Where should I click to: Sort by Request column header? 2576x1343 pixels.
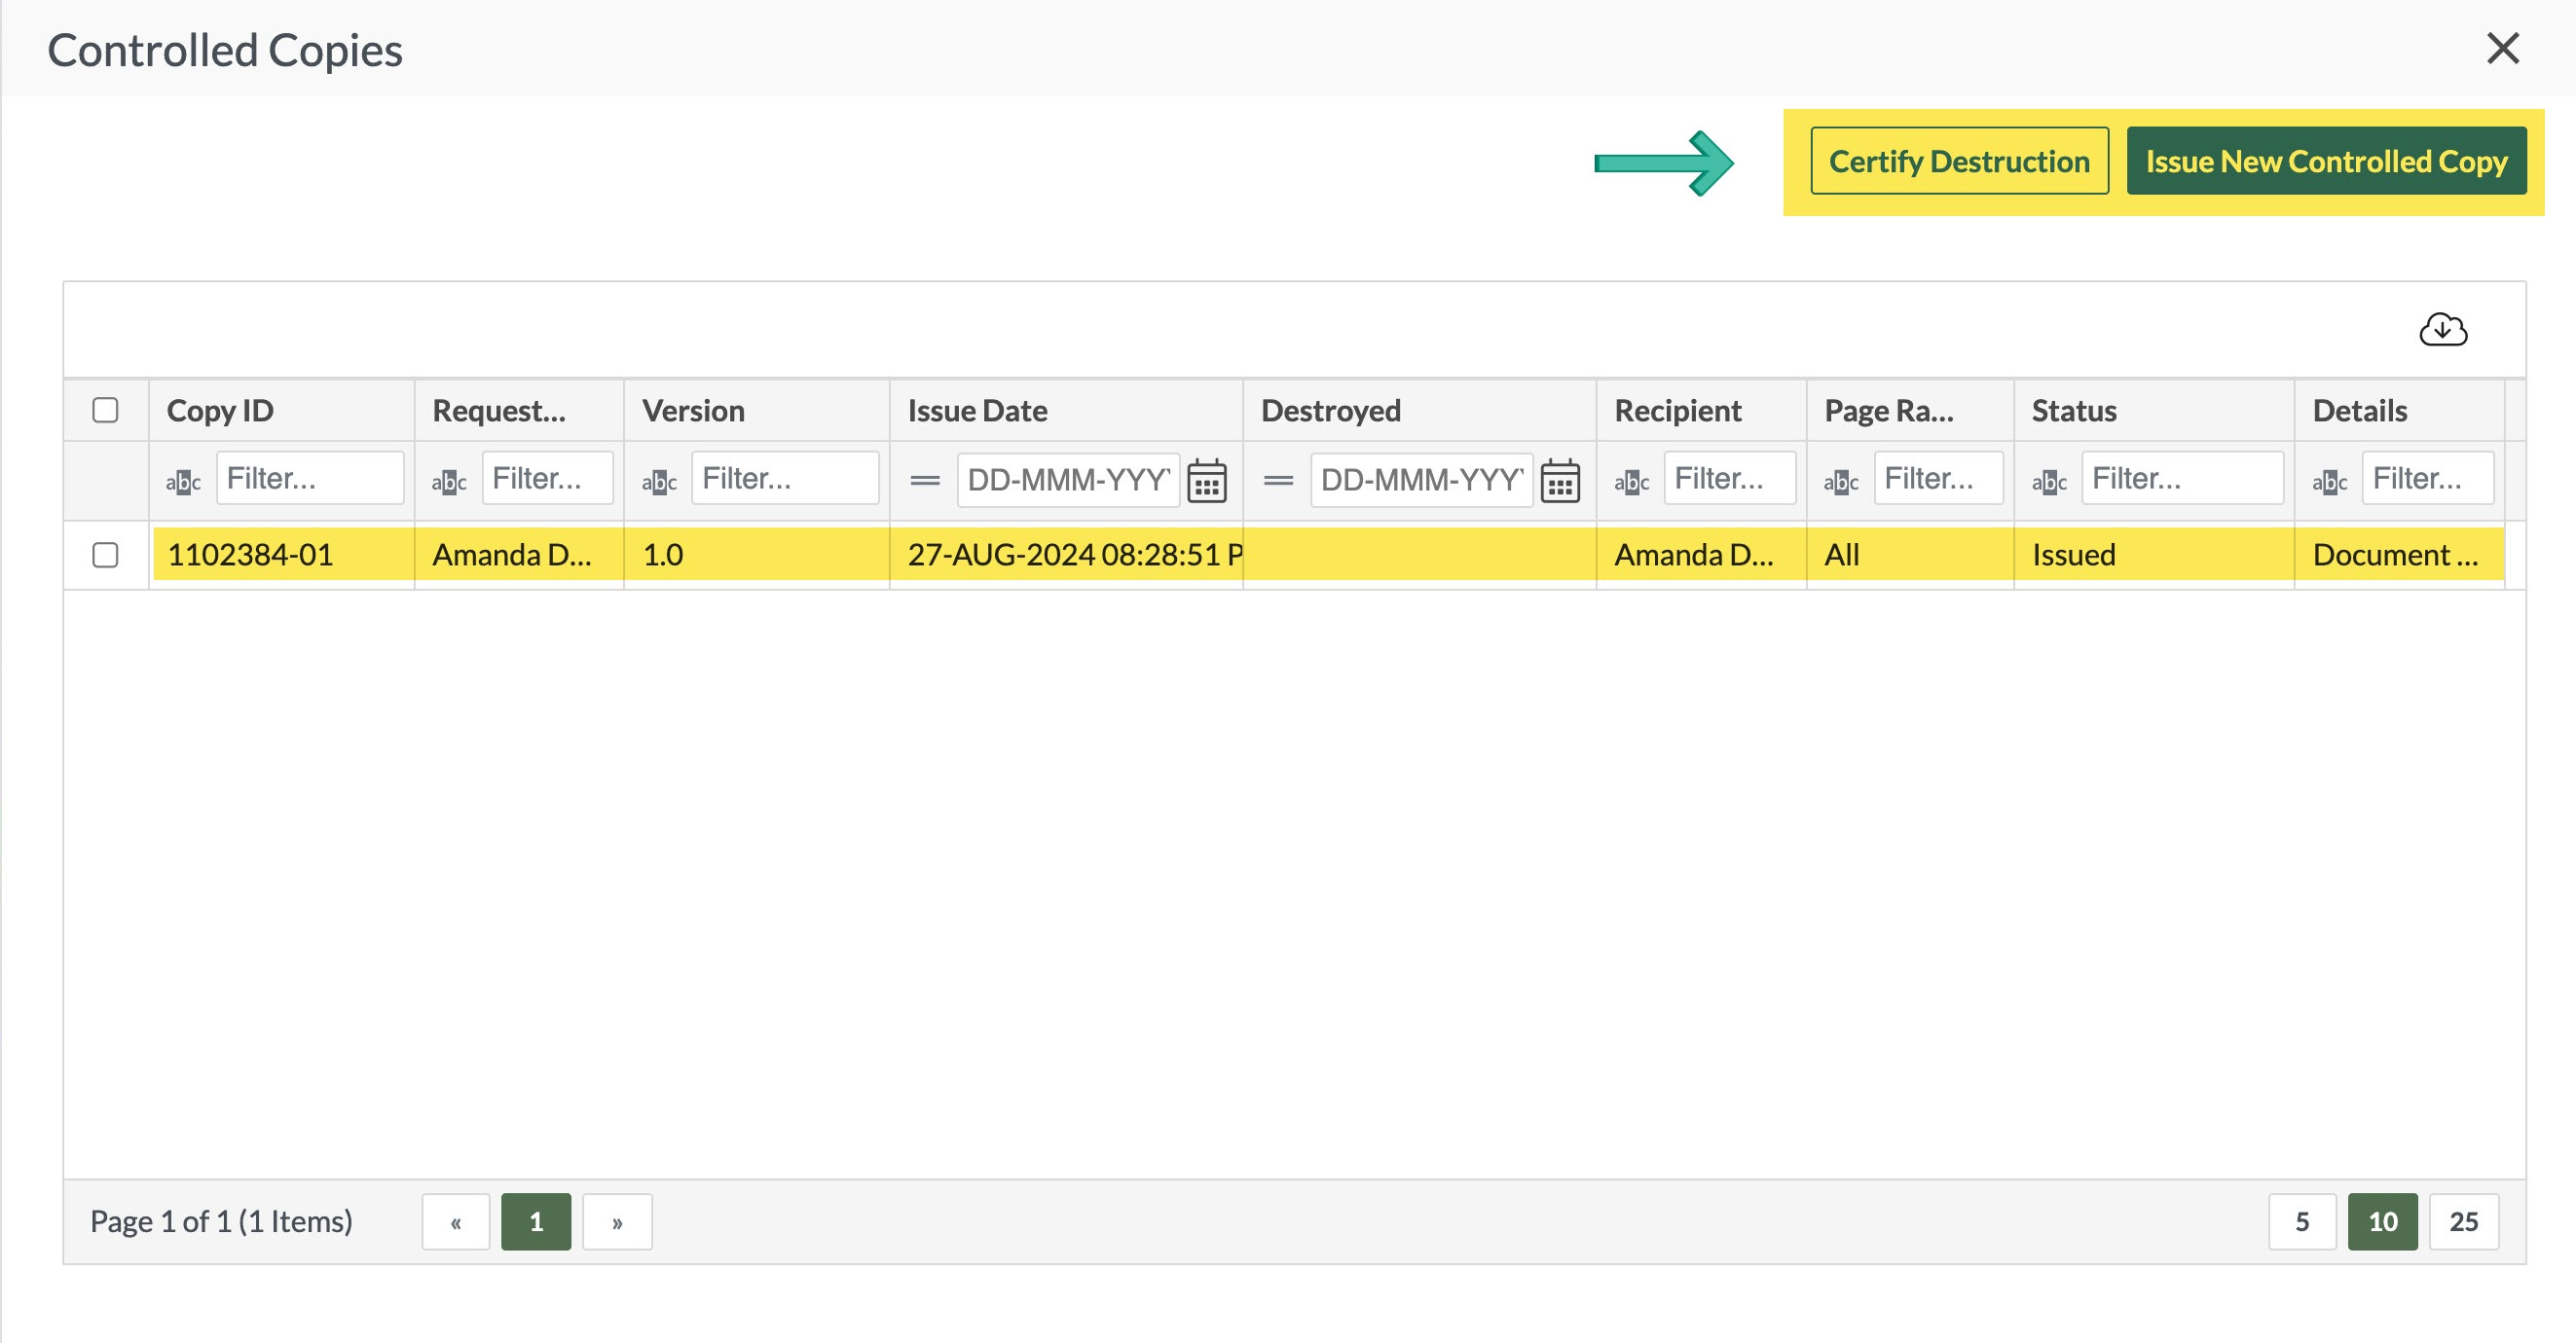[x=520, y=411]
